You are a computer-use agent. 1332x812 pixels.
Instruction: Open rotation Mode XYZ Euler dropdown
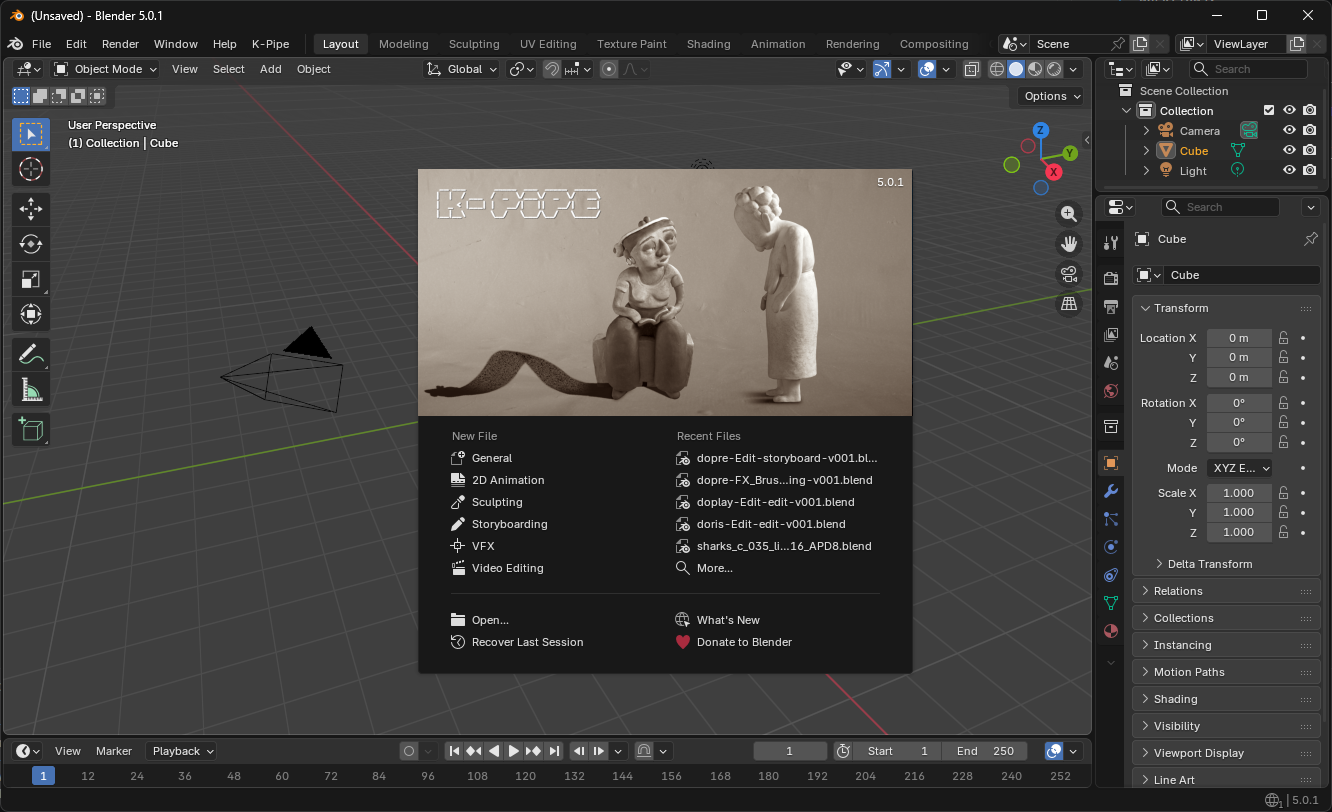(1239, 468)
